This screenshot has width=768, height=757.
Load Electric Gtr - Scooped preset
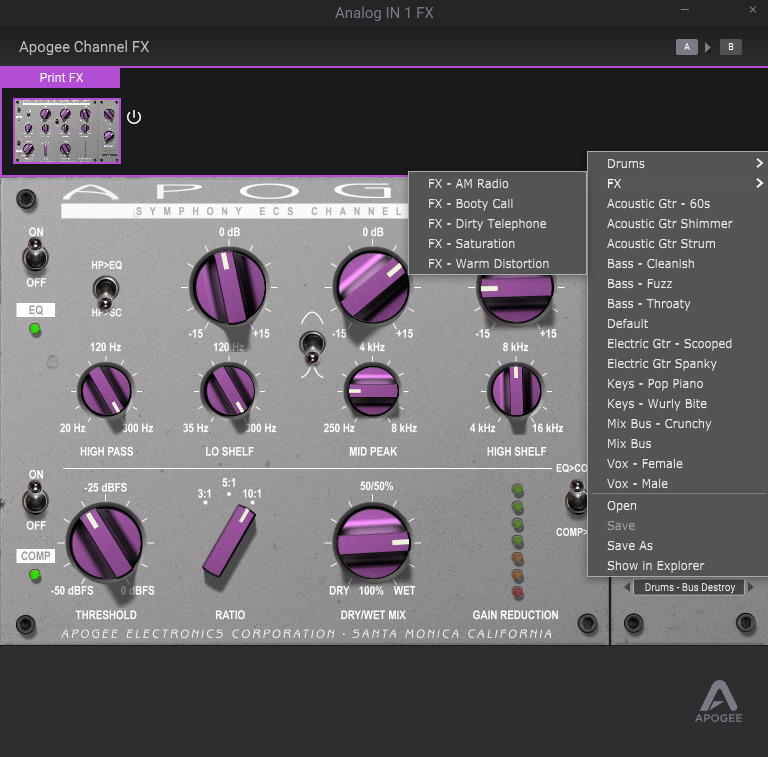677,344
